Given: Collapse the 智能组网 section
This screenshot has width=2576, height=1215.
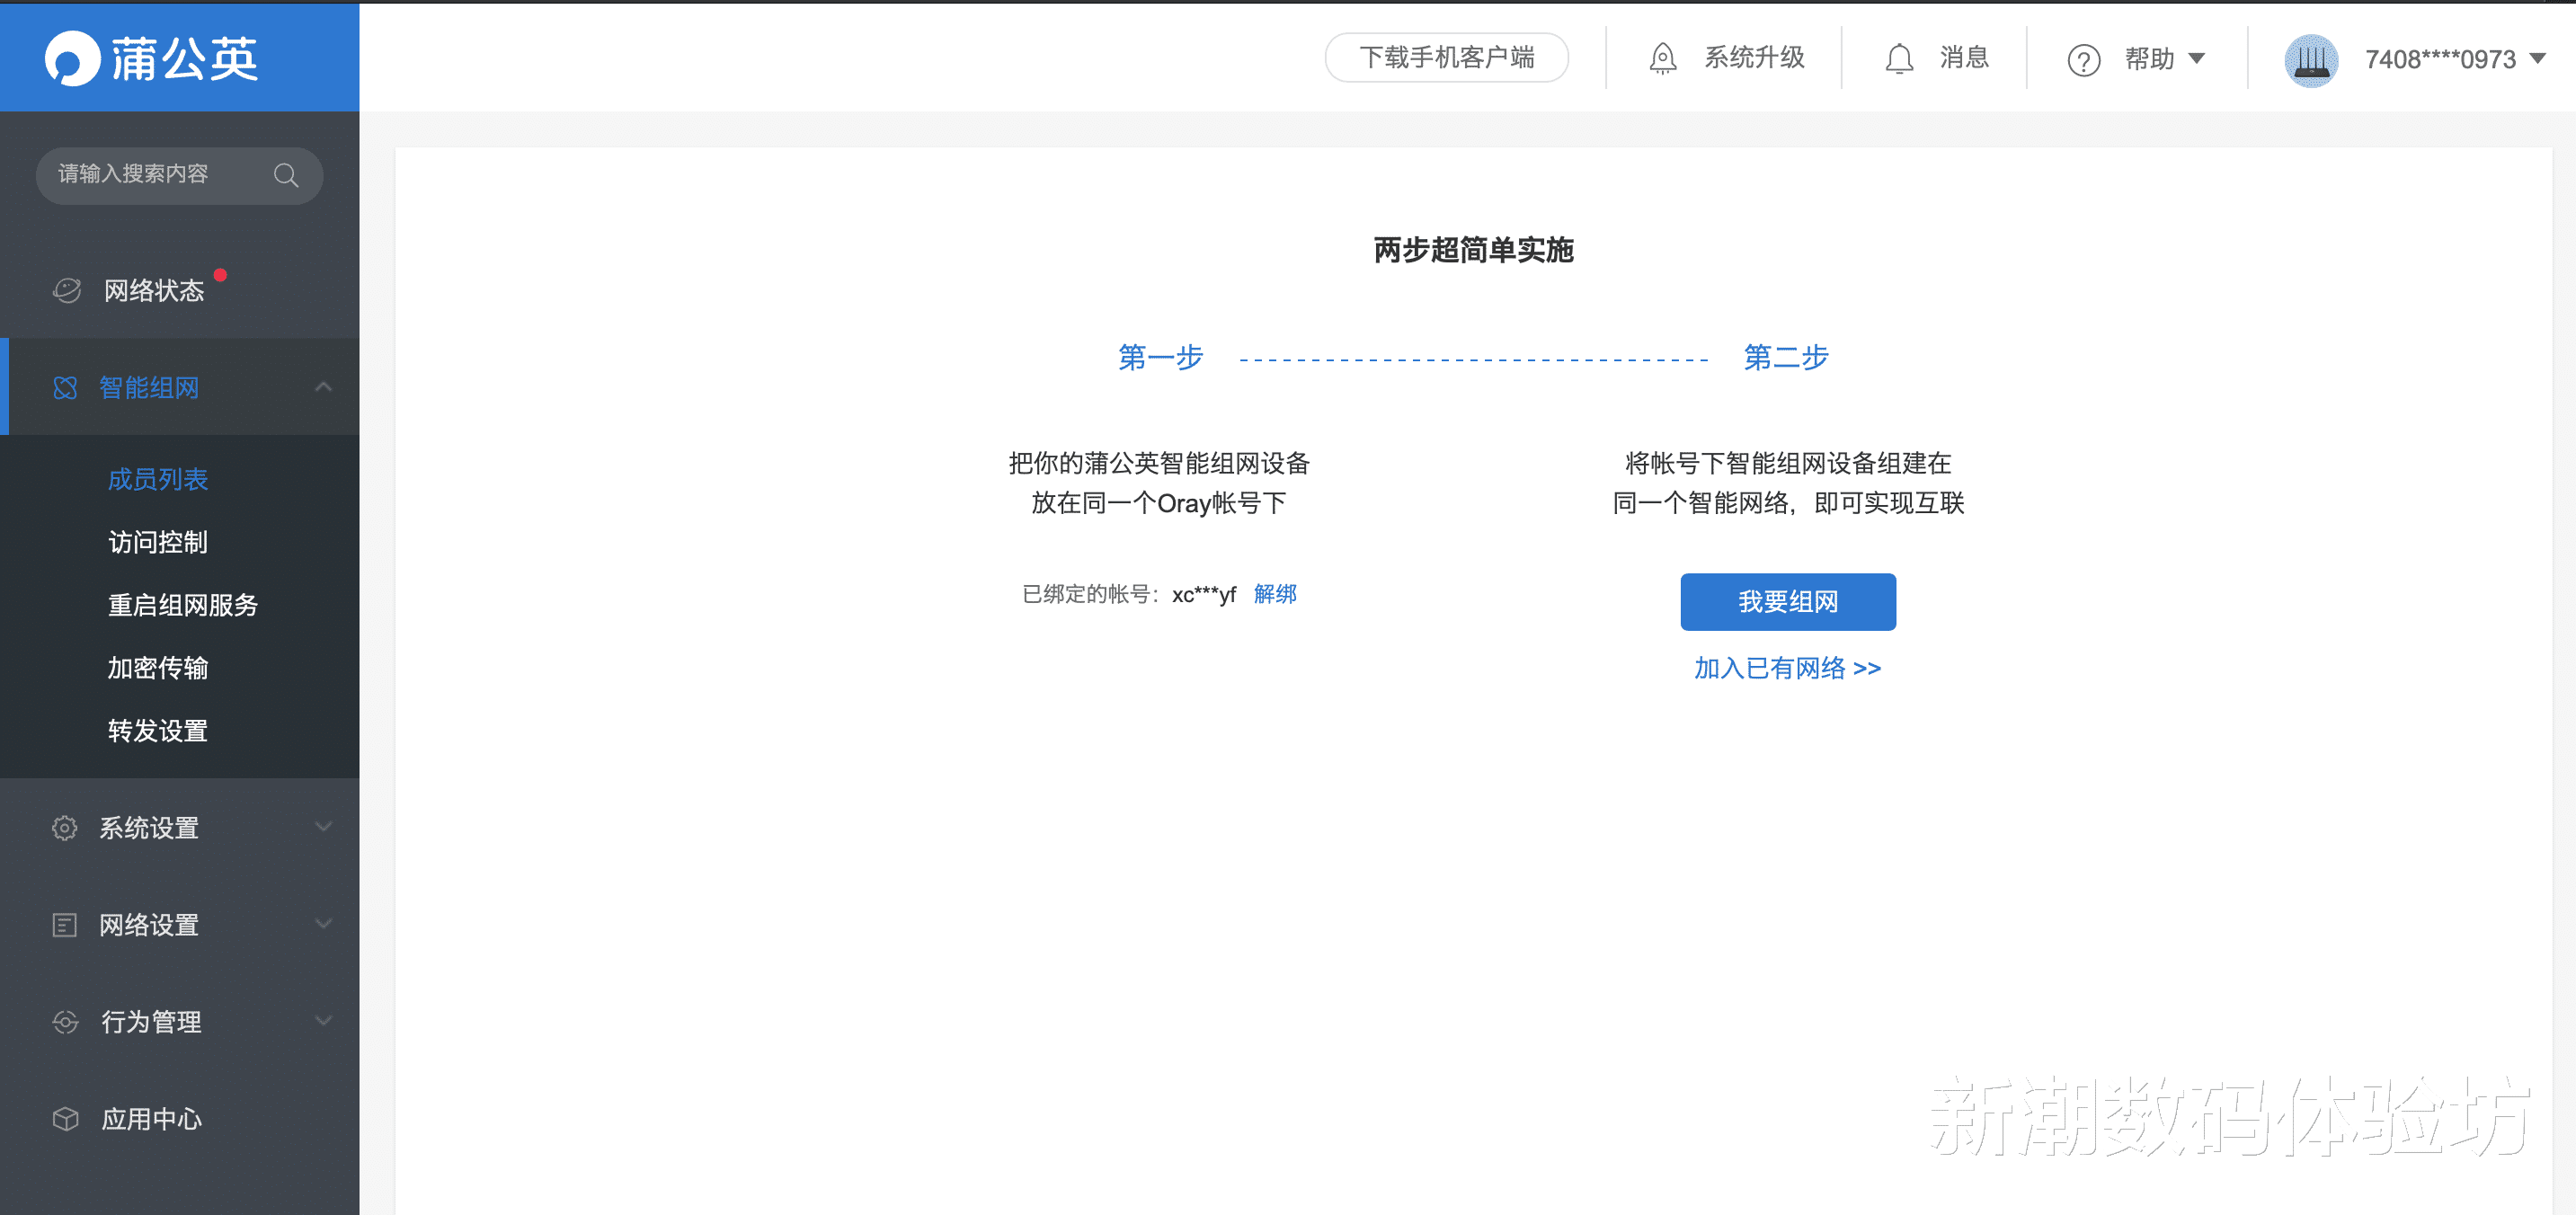Looking at the screenshot, I should (x=322, y=387).
